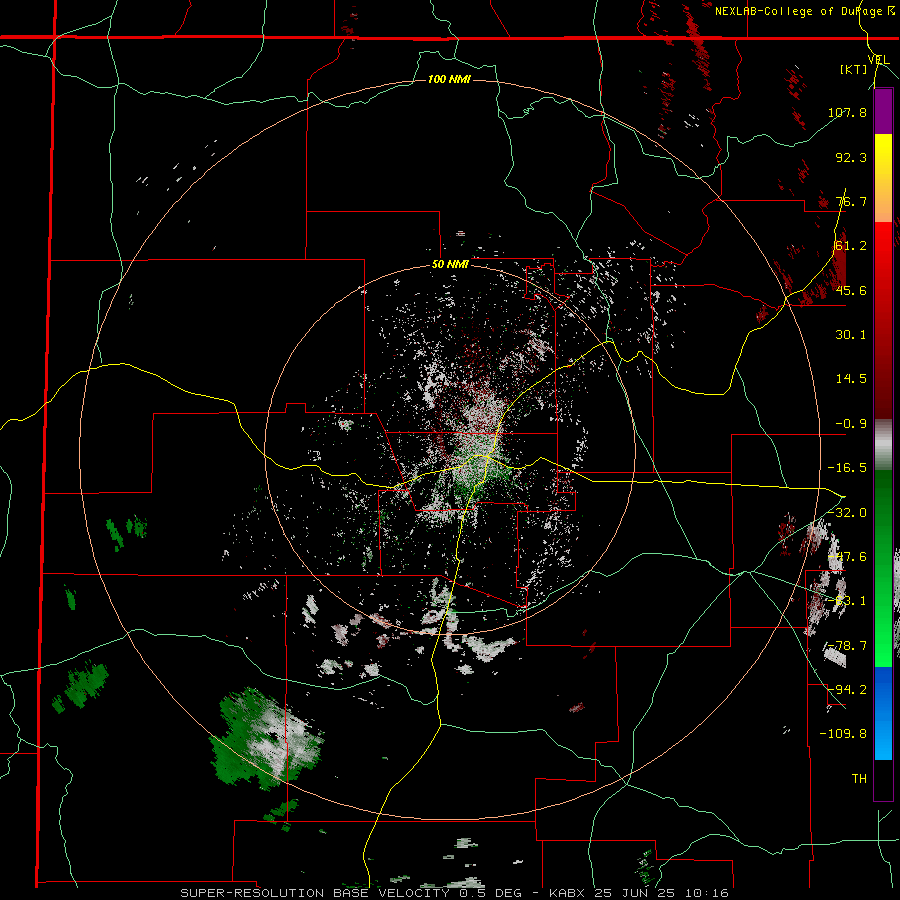Select the 76.7 legend value
Screen dimensions: 900x900
tap(851, 201)
